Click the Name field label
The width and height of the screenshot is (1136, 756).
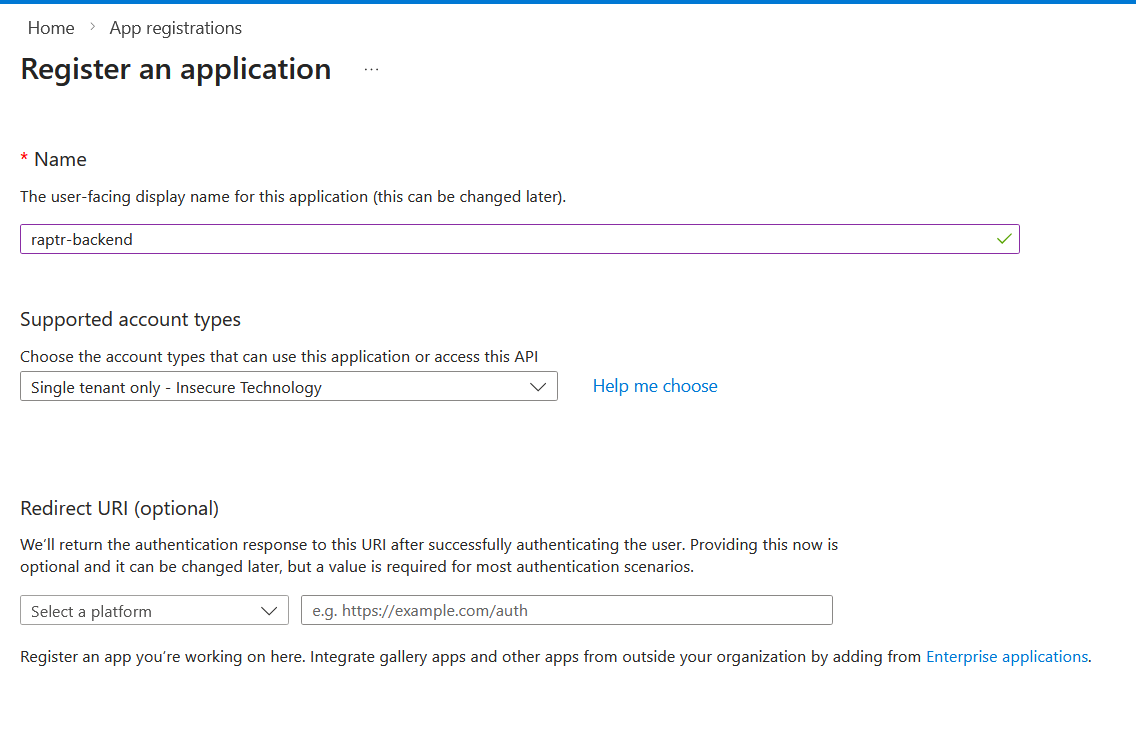(x=60, y=159)
